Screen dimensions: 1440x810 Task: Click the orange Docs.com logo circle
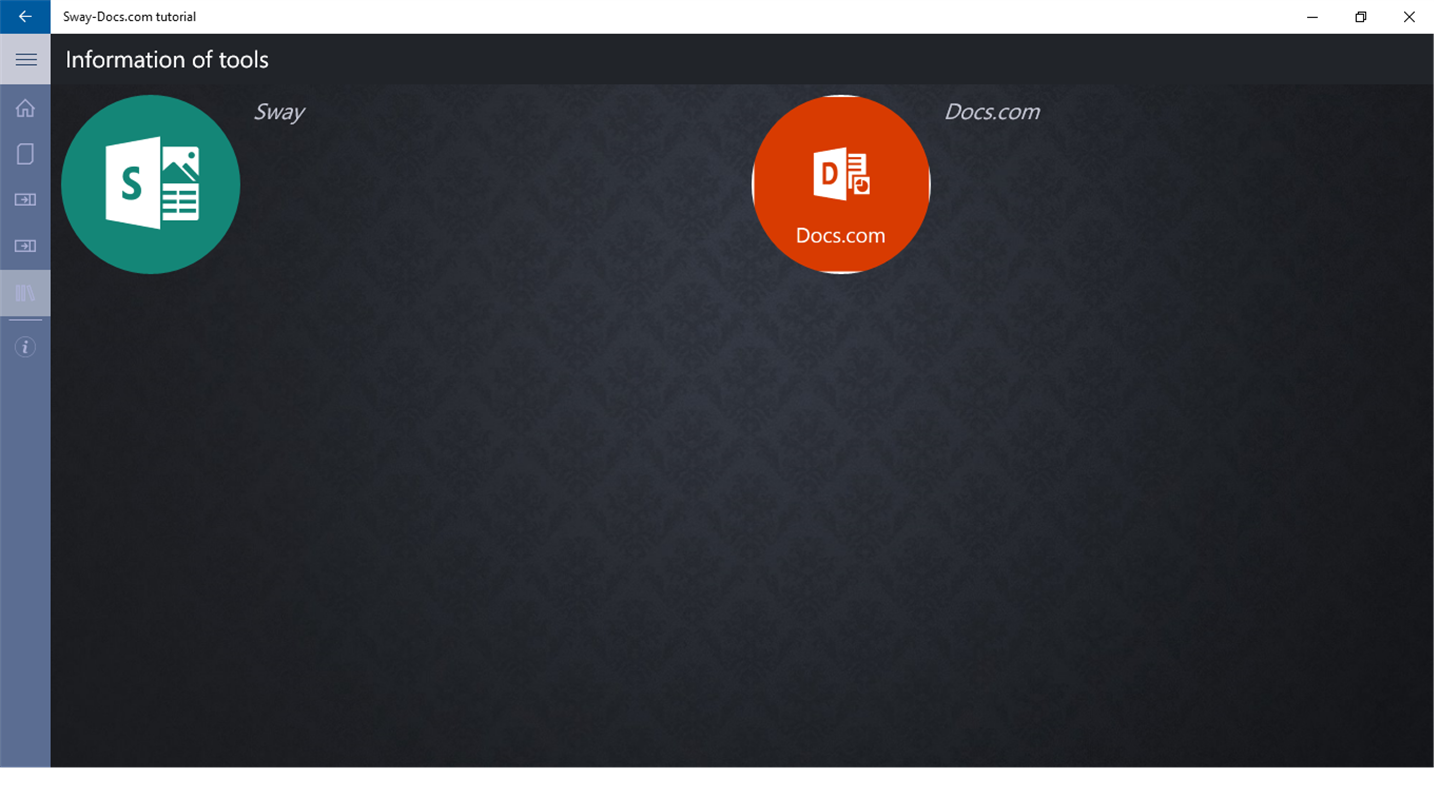841,184
